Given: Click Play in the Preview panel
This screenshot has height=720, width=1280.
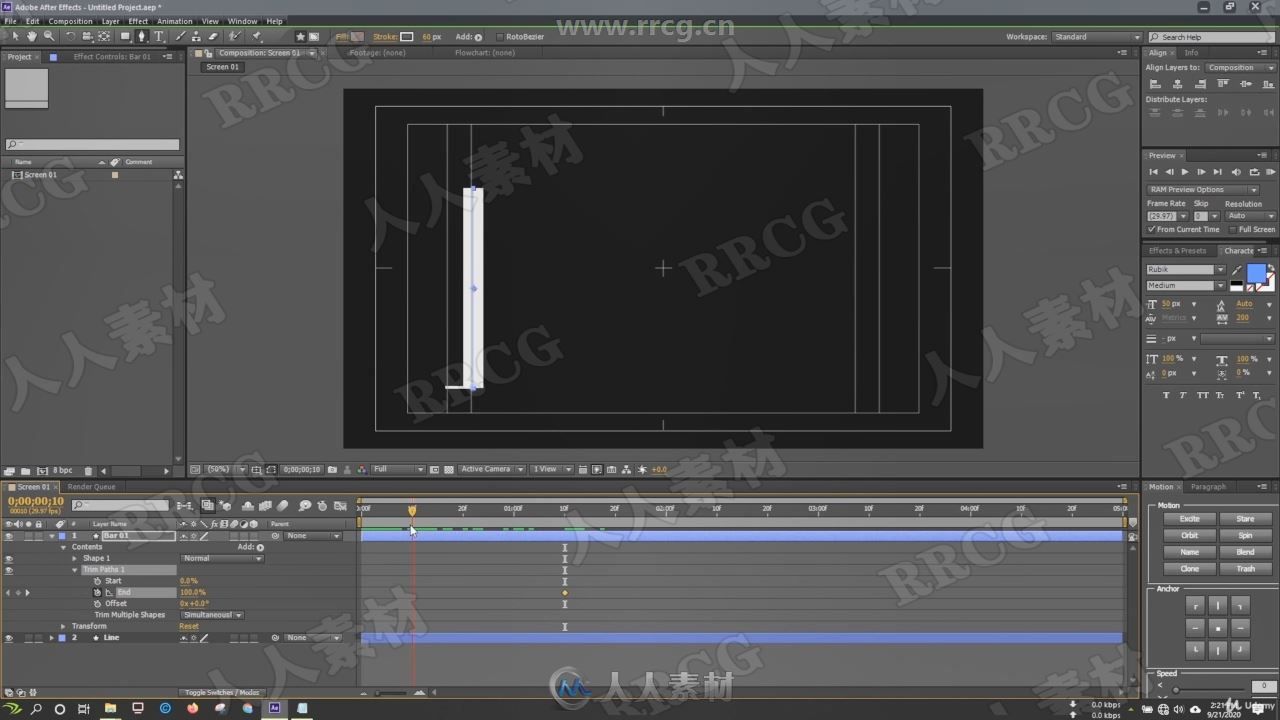Looking at the screenshot, I should (1185, 172).
